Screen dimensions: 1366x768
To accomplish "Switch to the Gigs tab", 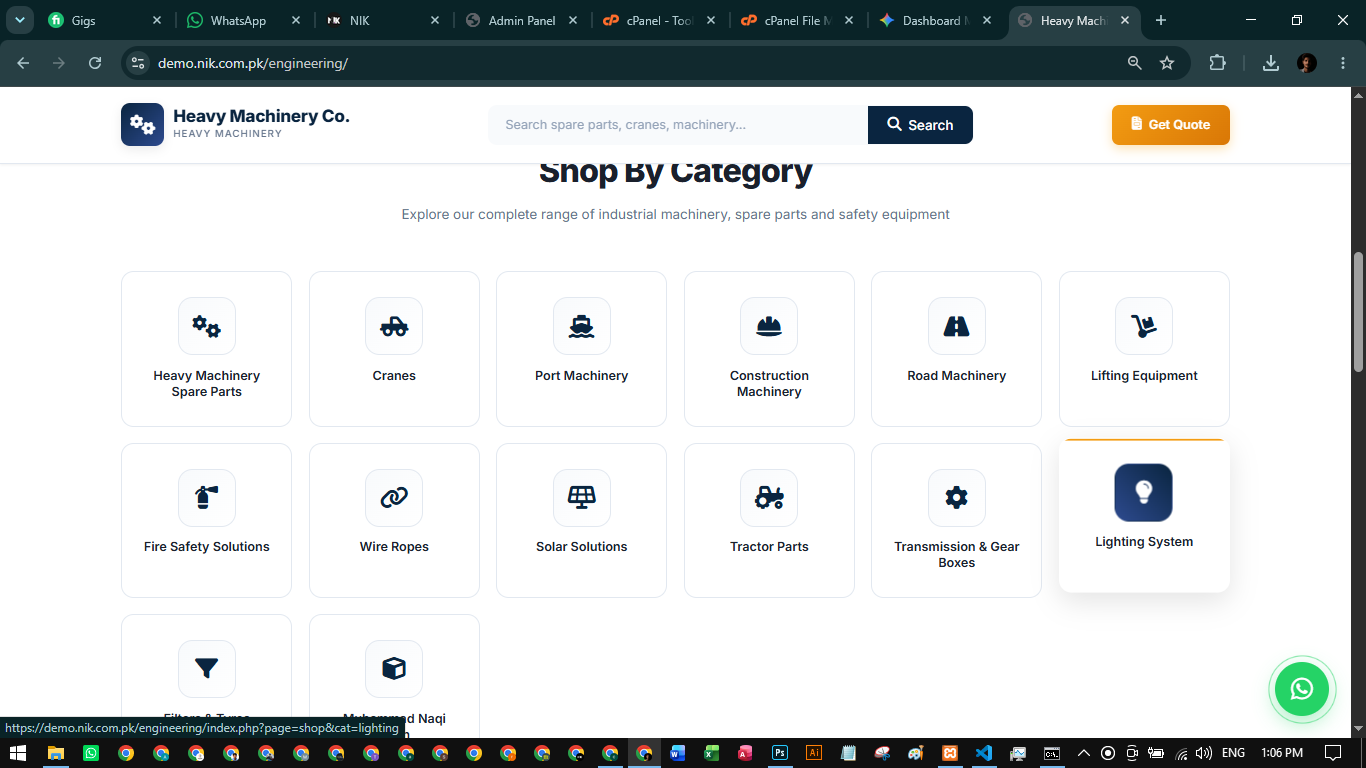I will 104,20.
